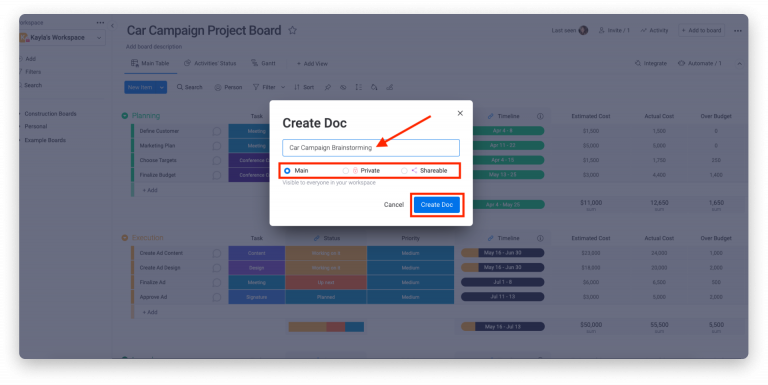This screenshot has height=385, width=768.
Task: Collapse the Planning group circle icon
Action: pos(125,116)
